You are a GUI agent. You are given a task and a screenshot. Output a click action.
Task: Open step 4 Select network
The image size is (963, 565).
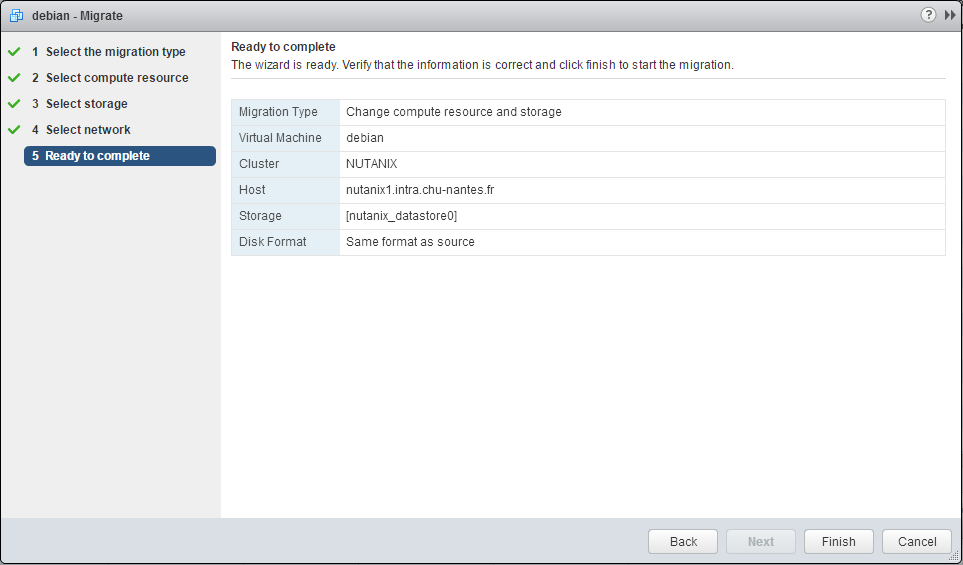tap(81, 130)
